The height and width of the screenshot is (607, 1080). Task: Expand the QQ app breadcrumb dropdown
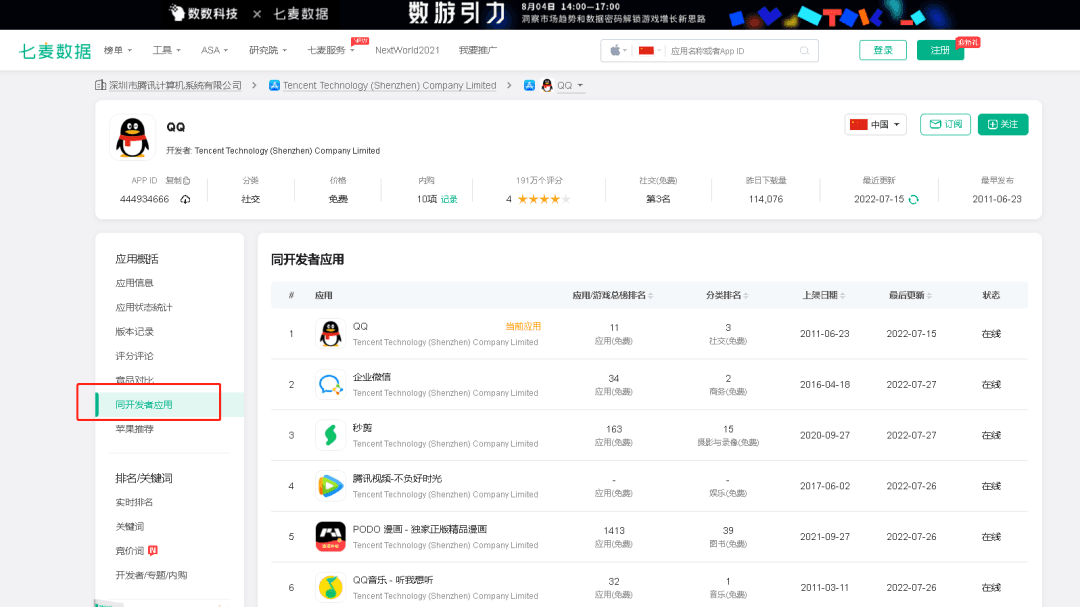point(570,85)
